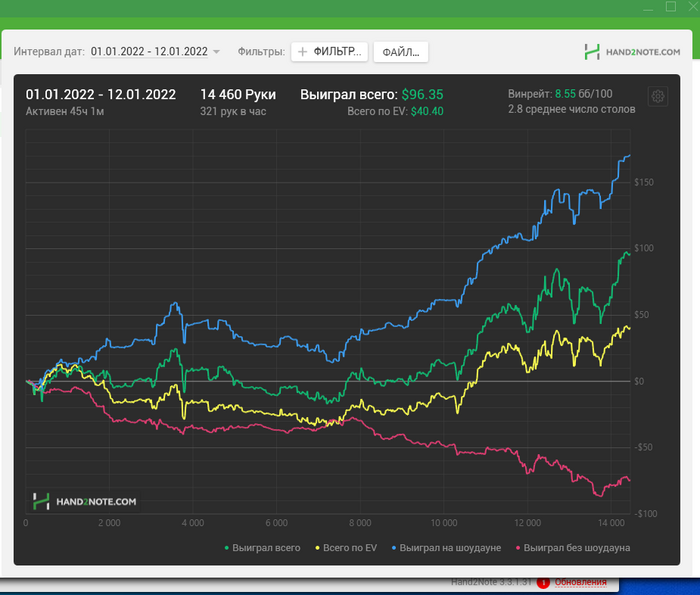This screenshot has width=700, height=595.
Task: Click the Интервал дат label
Action: (x=49, y=52)
